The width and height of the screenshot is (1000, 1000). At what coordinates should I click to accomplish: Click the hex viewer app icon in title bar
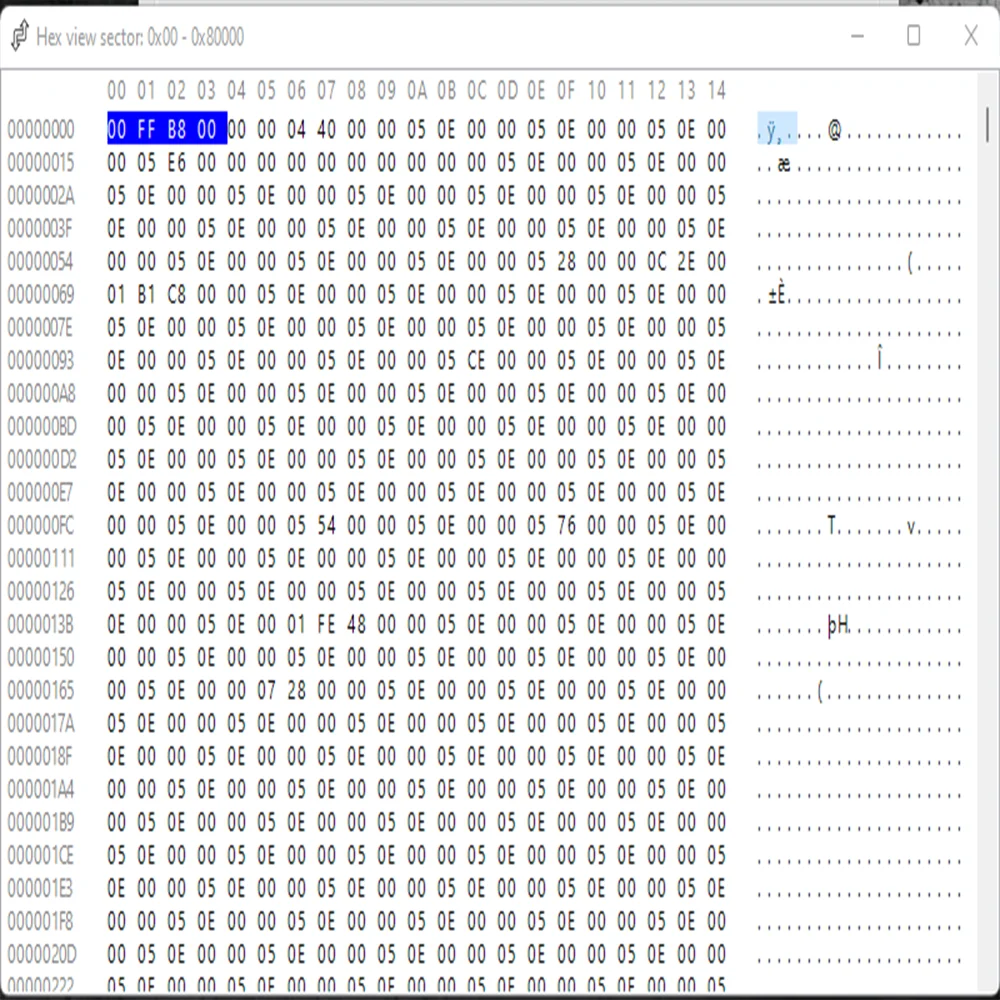pos(19,37)
